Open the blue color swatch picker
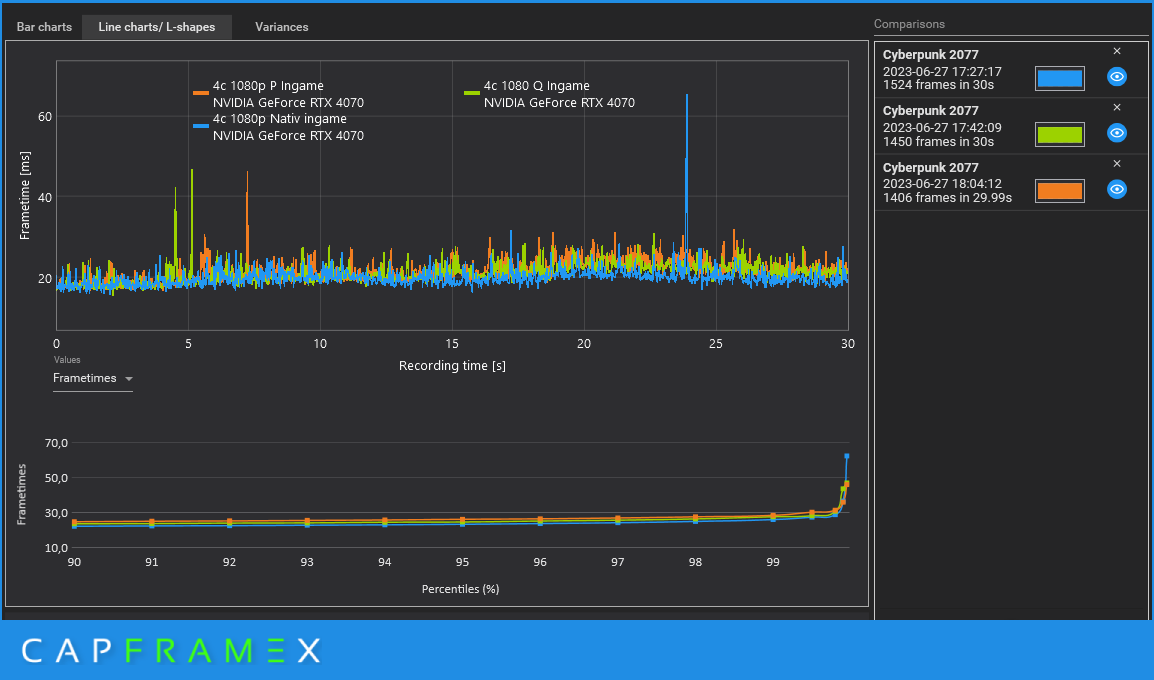 coord(1059,78)
